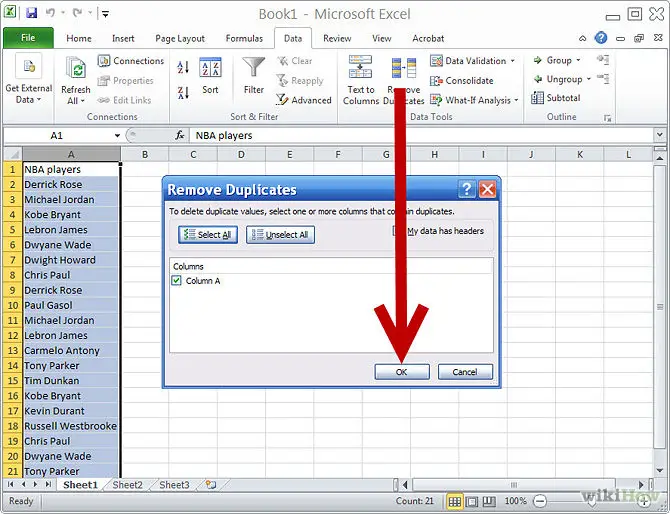Select the Tim Dunkan cell
This screenshot has height=514, width=670.
[71, 381]
